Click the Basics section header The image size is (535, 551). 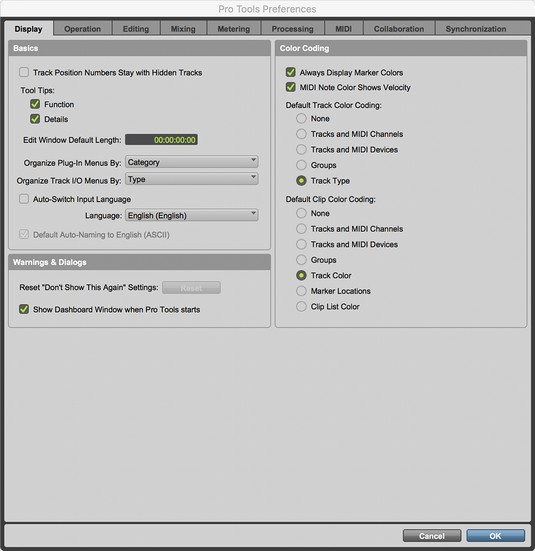tap(140, 48)
